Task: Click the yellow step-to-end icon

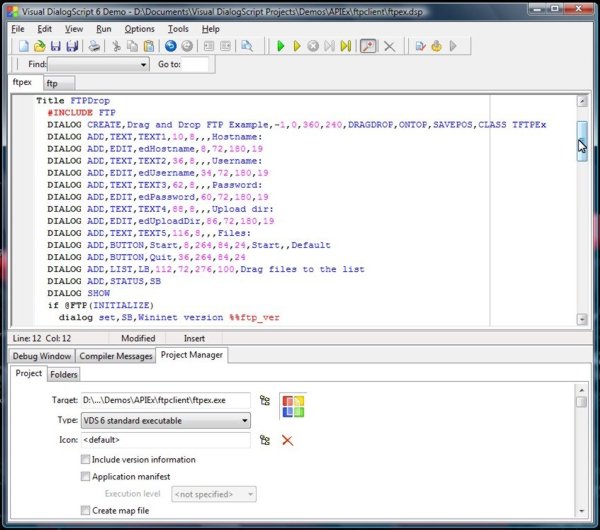Action: coord(346,46)
